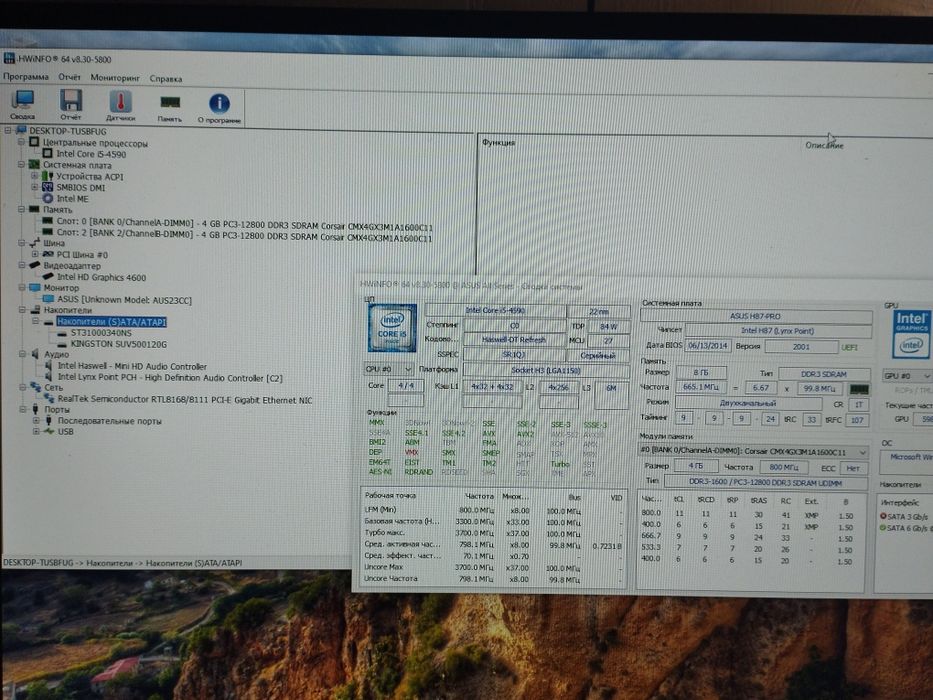Click the Память memory toolbar icon
Viewport: 933px width, 700px height.
click(x=170, y=107)
